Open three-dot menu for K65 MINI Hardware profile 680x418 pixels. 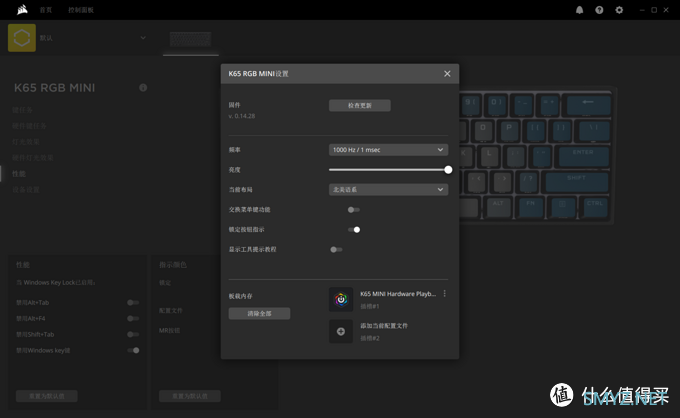click(x=445, y=294)
